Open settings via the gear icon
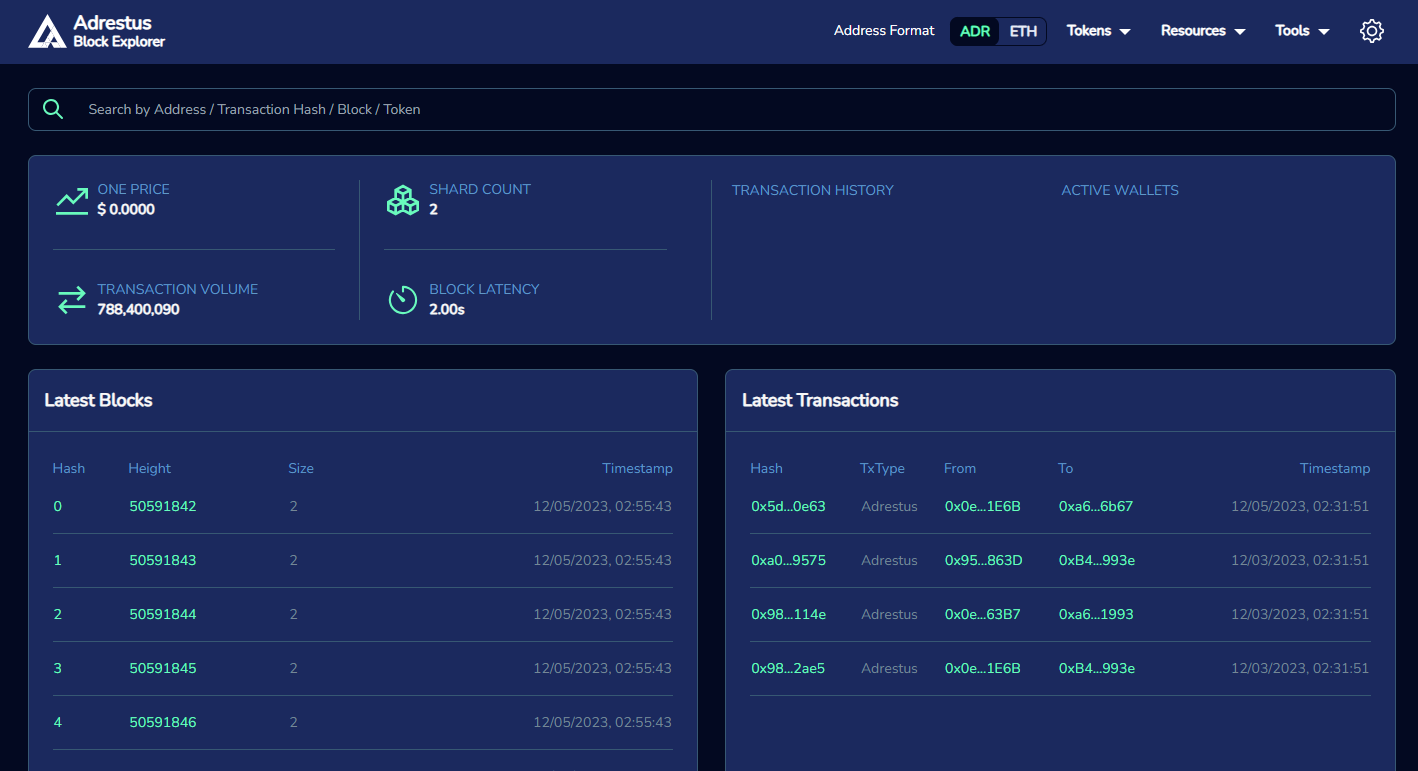Image resolution: width=1418 pixels, height=771 pixels. click(1372, 31)
